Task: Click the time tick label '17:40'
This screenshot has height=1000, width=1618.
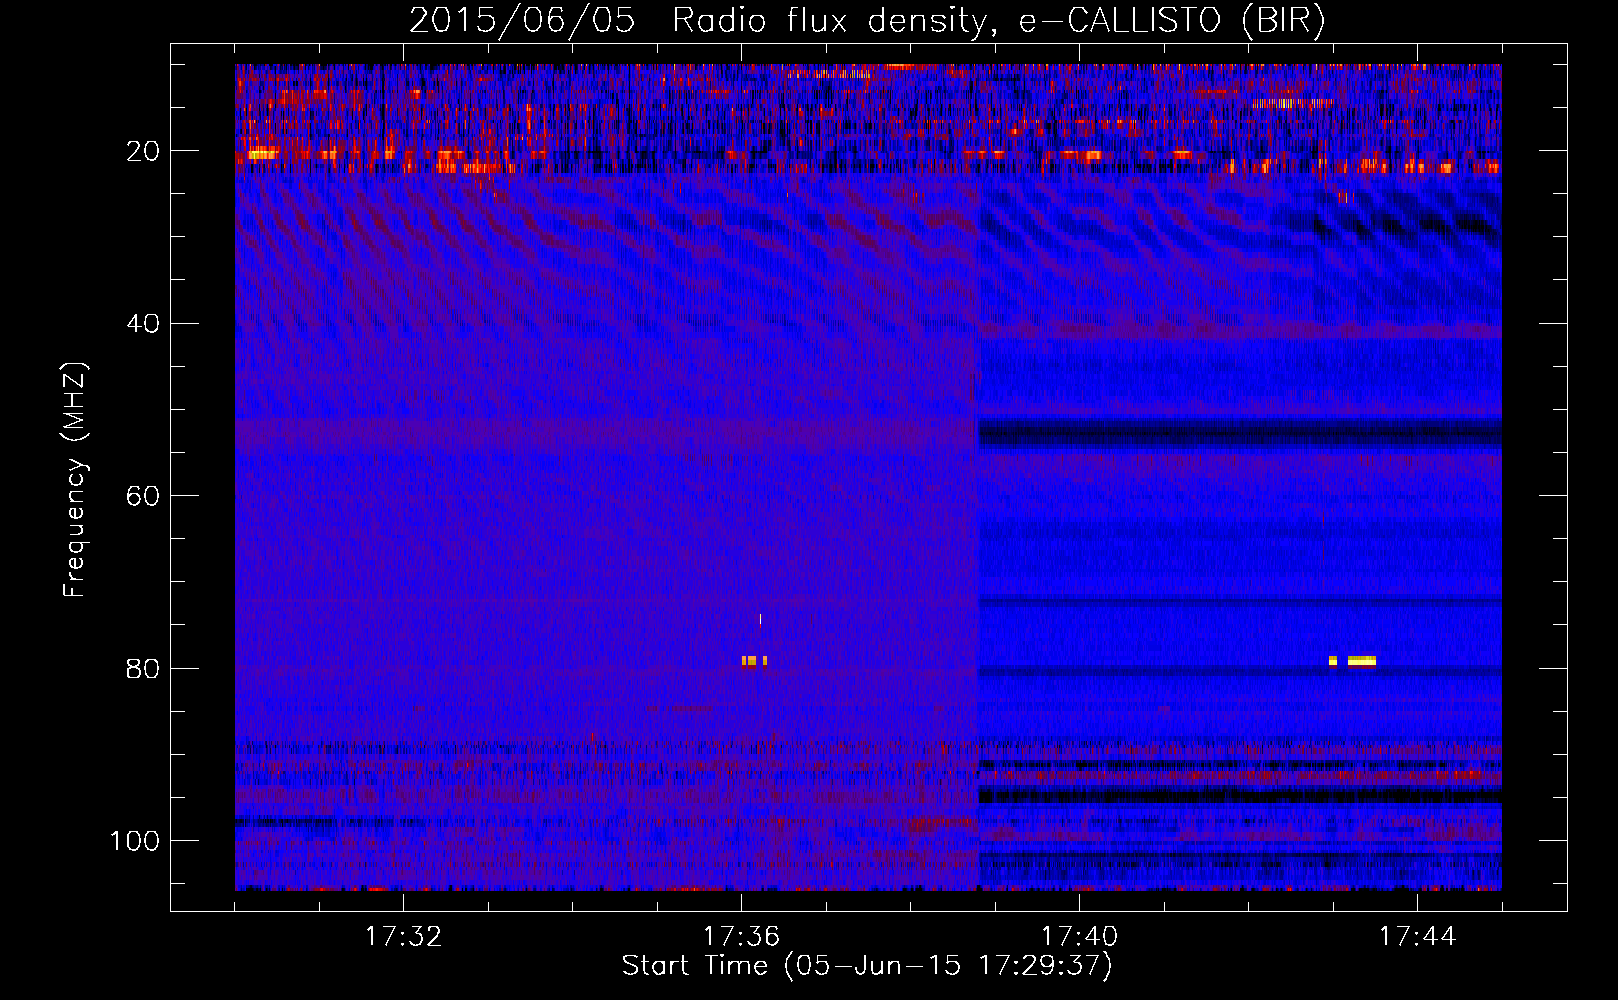Action: 1079,937
